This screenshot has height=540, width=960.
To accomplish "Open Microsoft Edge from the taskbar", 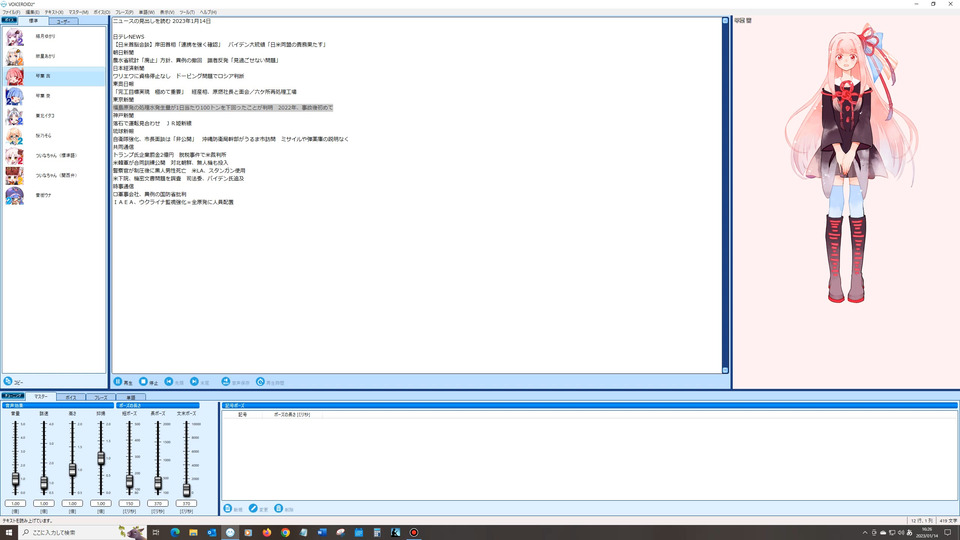I will tap(175, 532).
